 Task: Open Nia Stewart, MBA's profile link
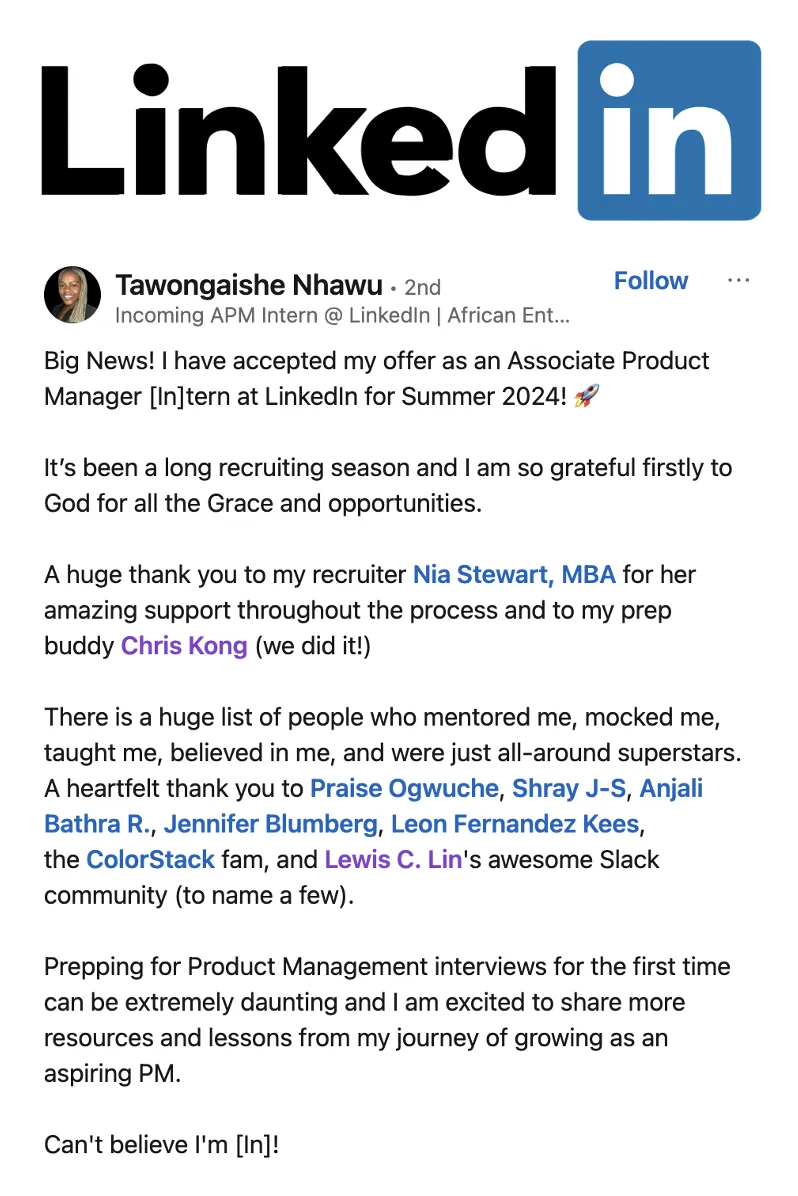click(x=514, y=575)
